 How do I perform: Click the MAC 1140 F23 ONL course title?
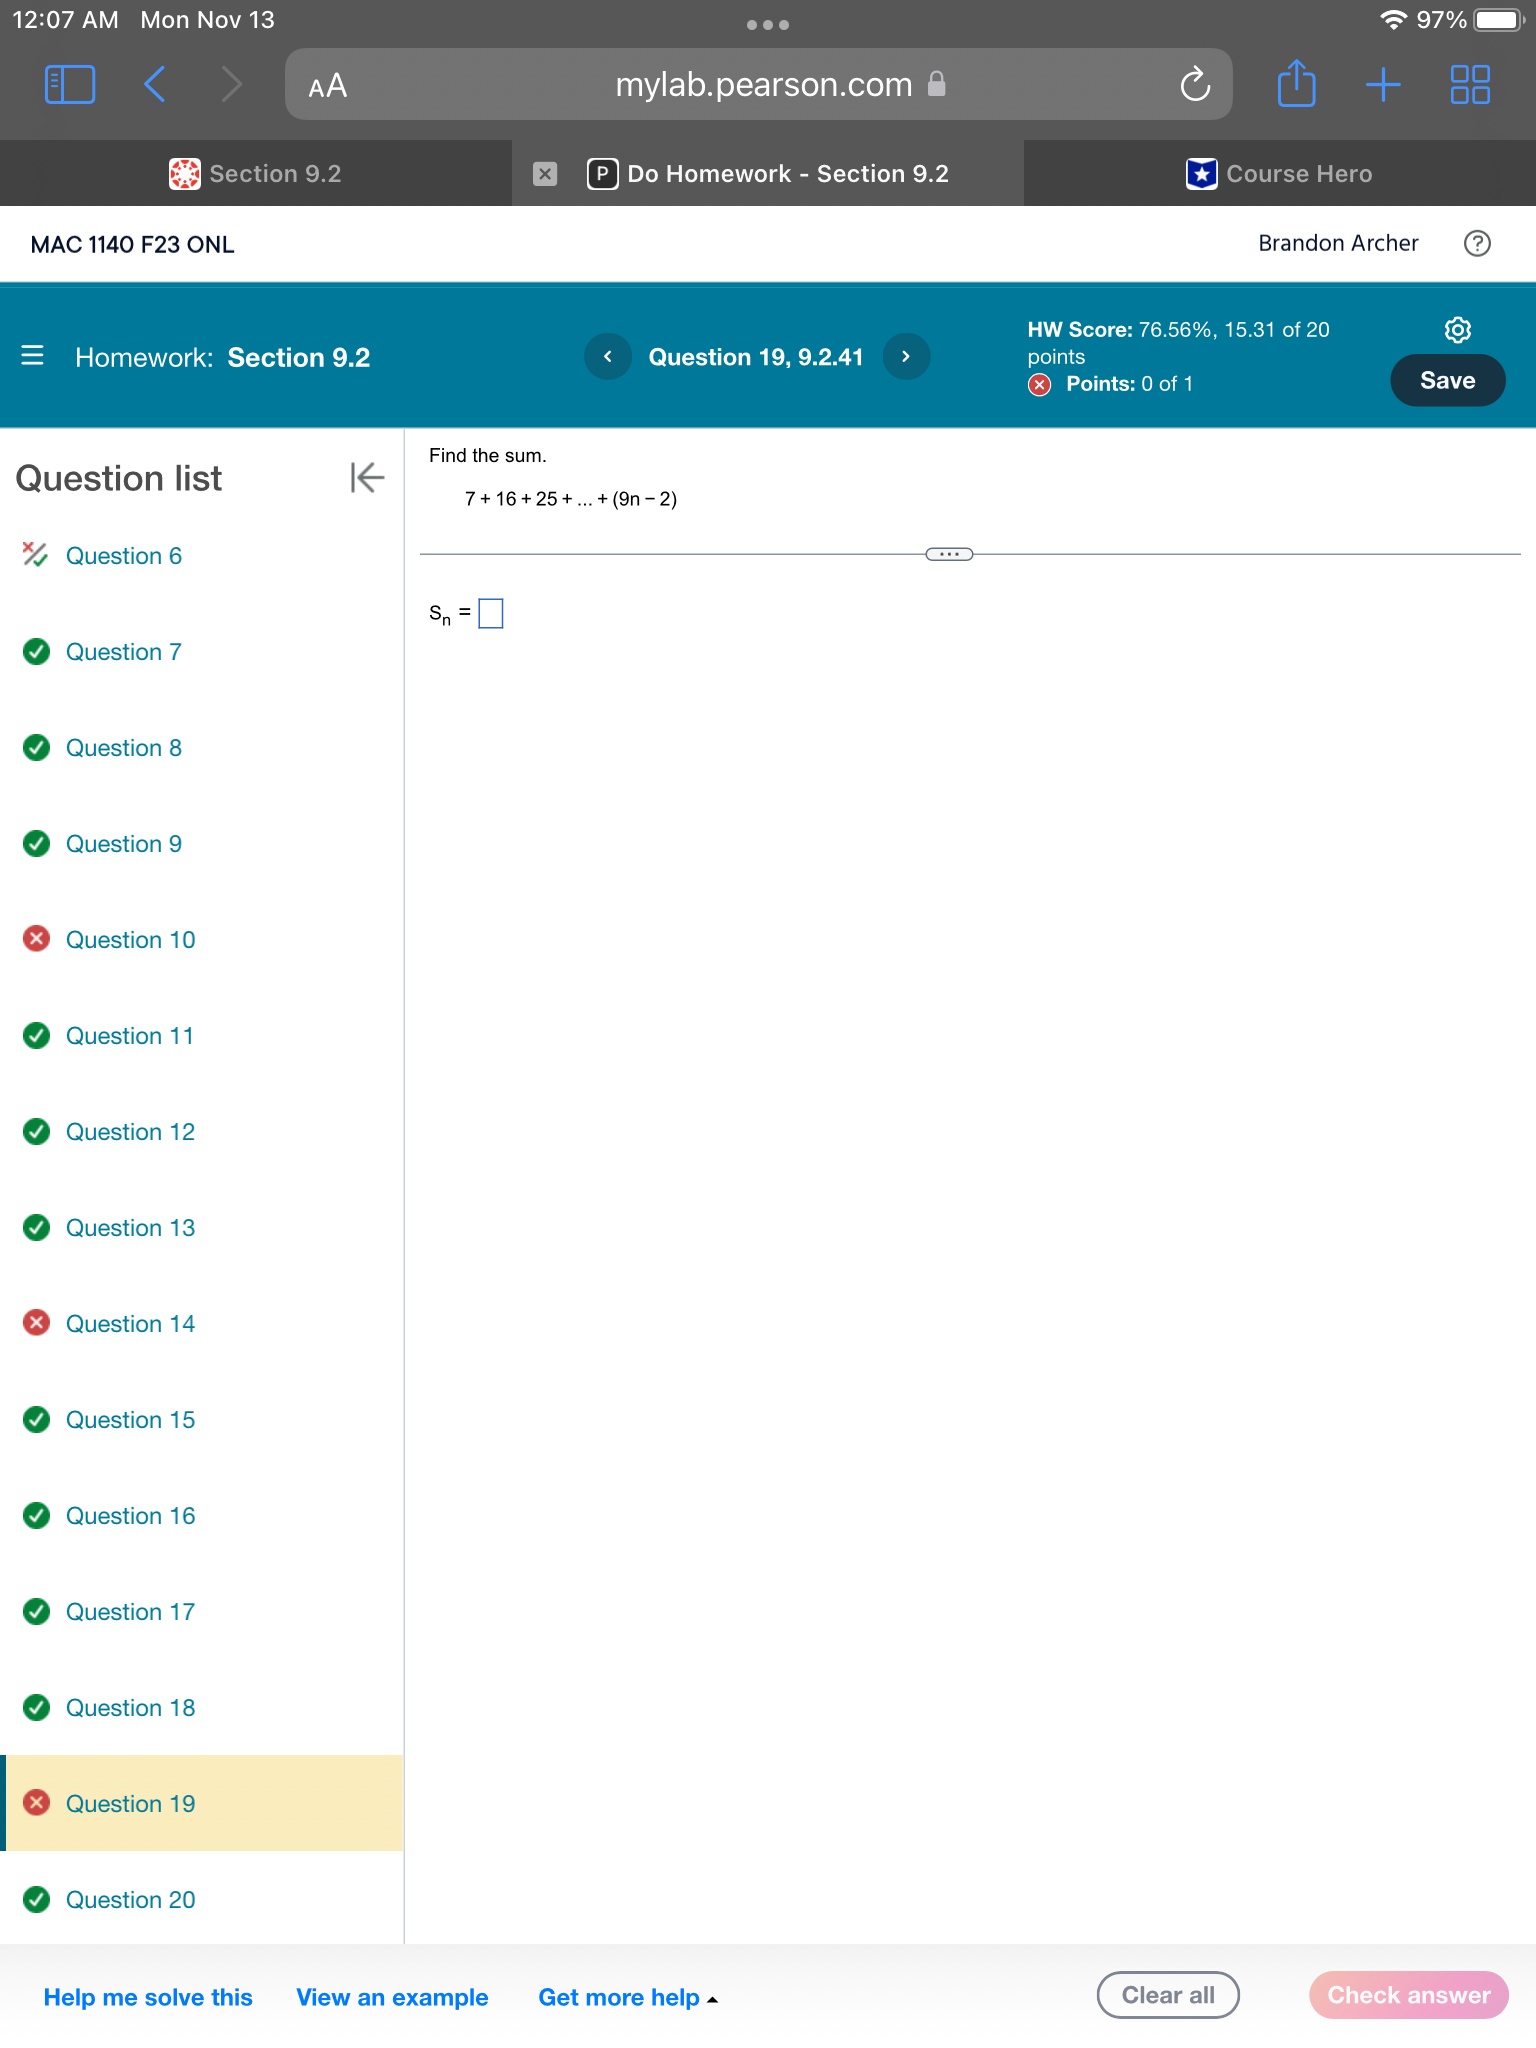pyautogui.click(x=133, y=245)
